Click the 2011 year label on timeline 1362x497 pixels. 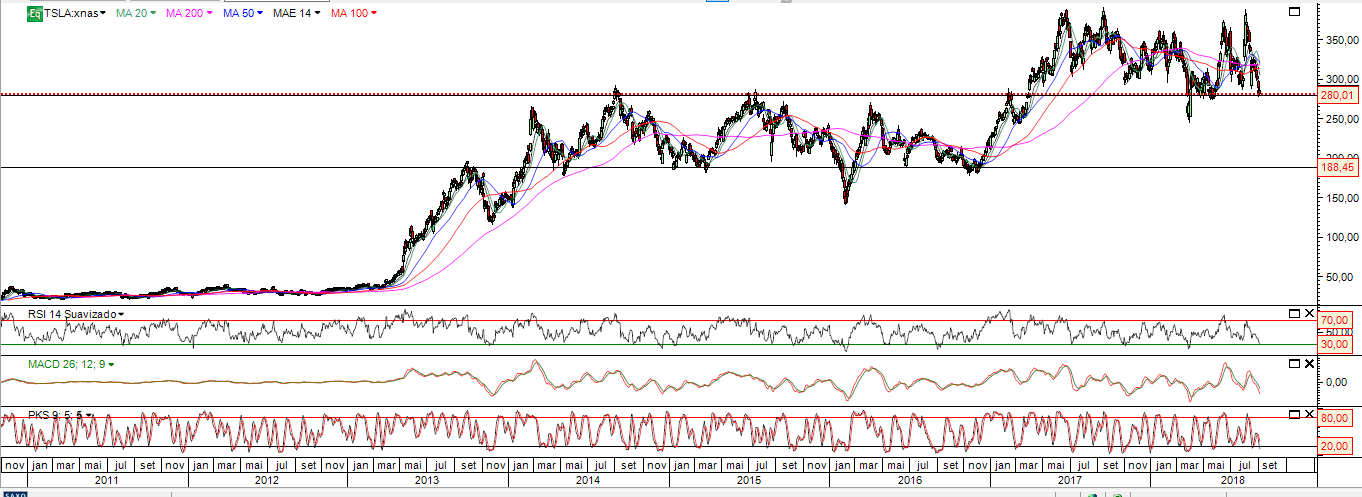tap(107, 480)
